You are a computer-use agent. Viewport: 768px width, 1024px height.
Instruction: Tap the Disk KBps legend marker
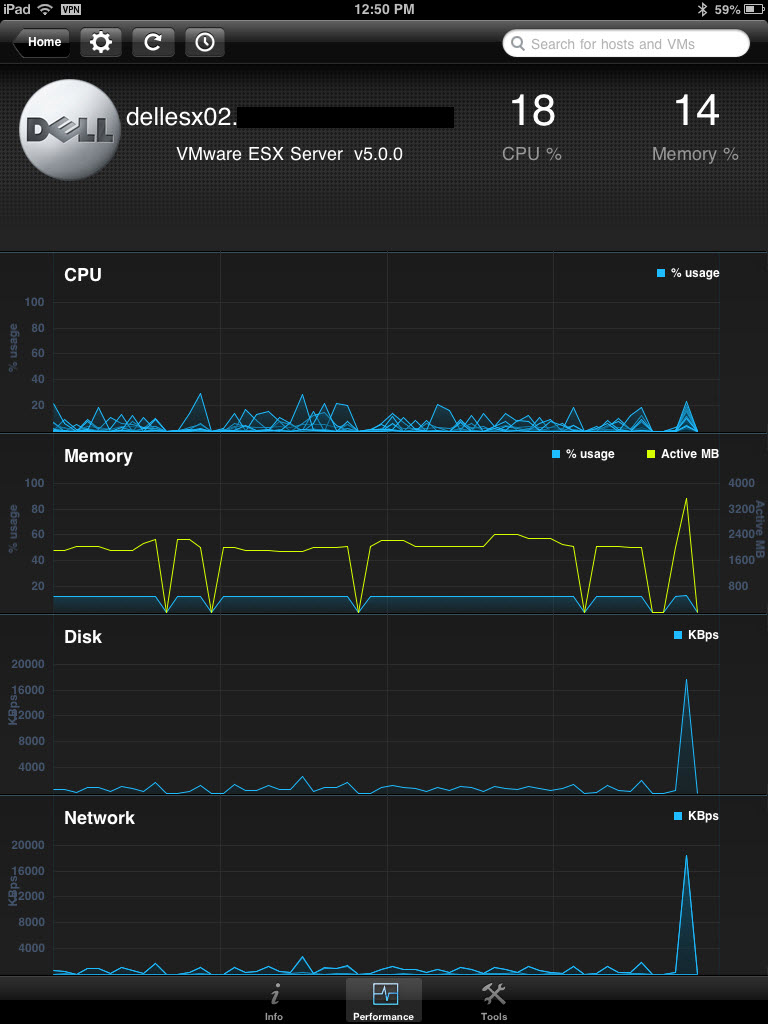coord(678,635)
